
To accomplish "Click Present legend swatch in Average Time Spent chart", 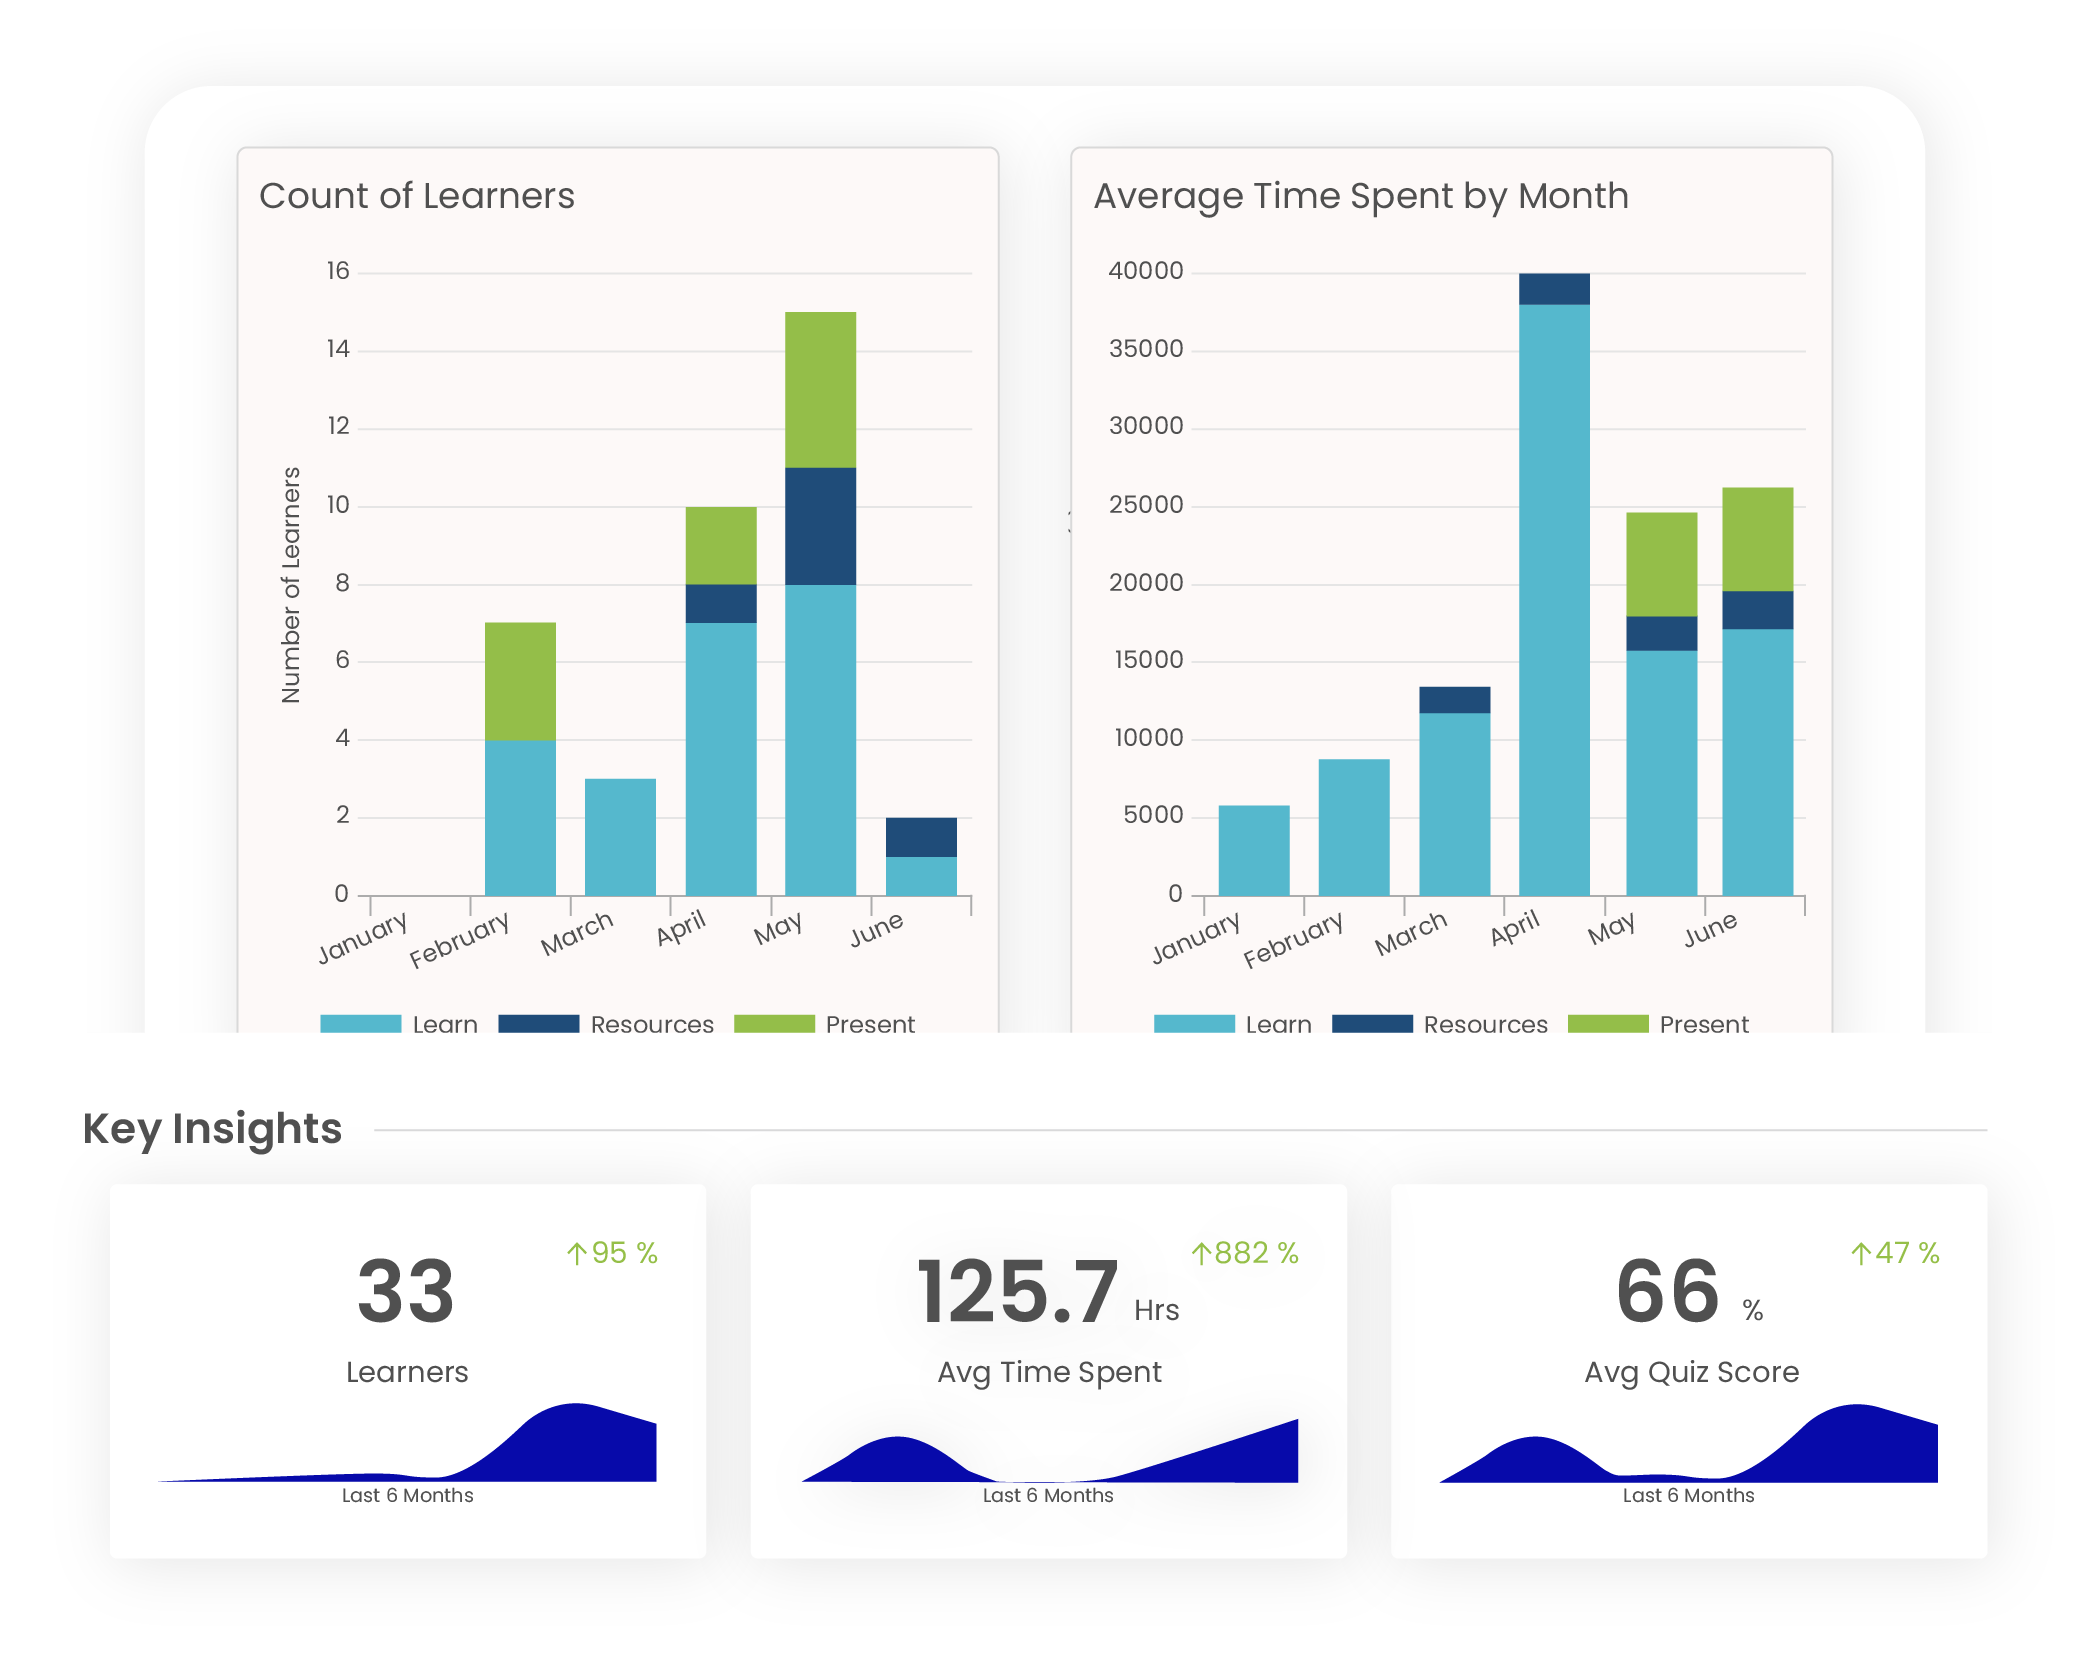I will pos(1608,1023).
